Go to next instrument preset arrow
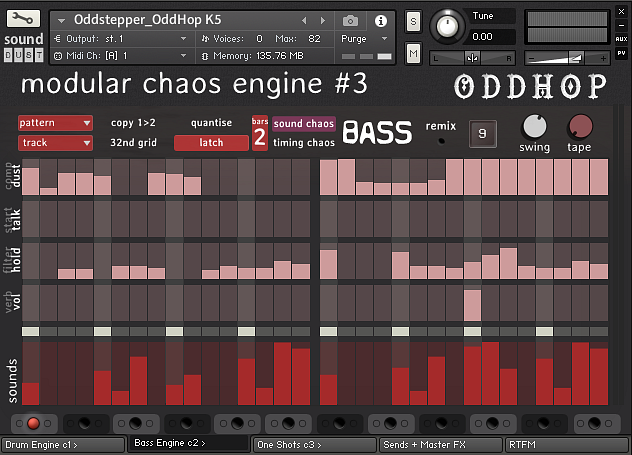Screen dimensions: 632x455 point(322,20)
